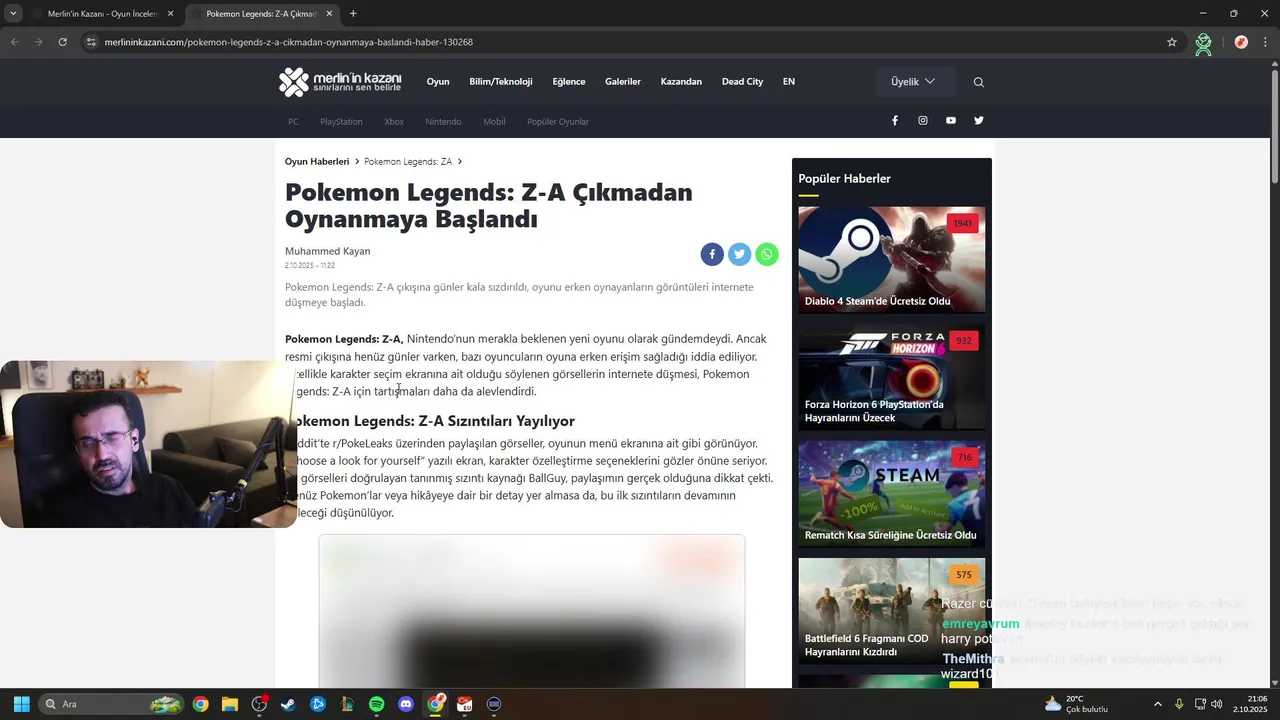The height and width of the screenshot is (720, 1280).
Task: Select the Nintendo category link
Action: (443, 122)
